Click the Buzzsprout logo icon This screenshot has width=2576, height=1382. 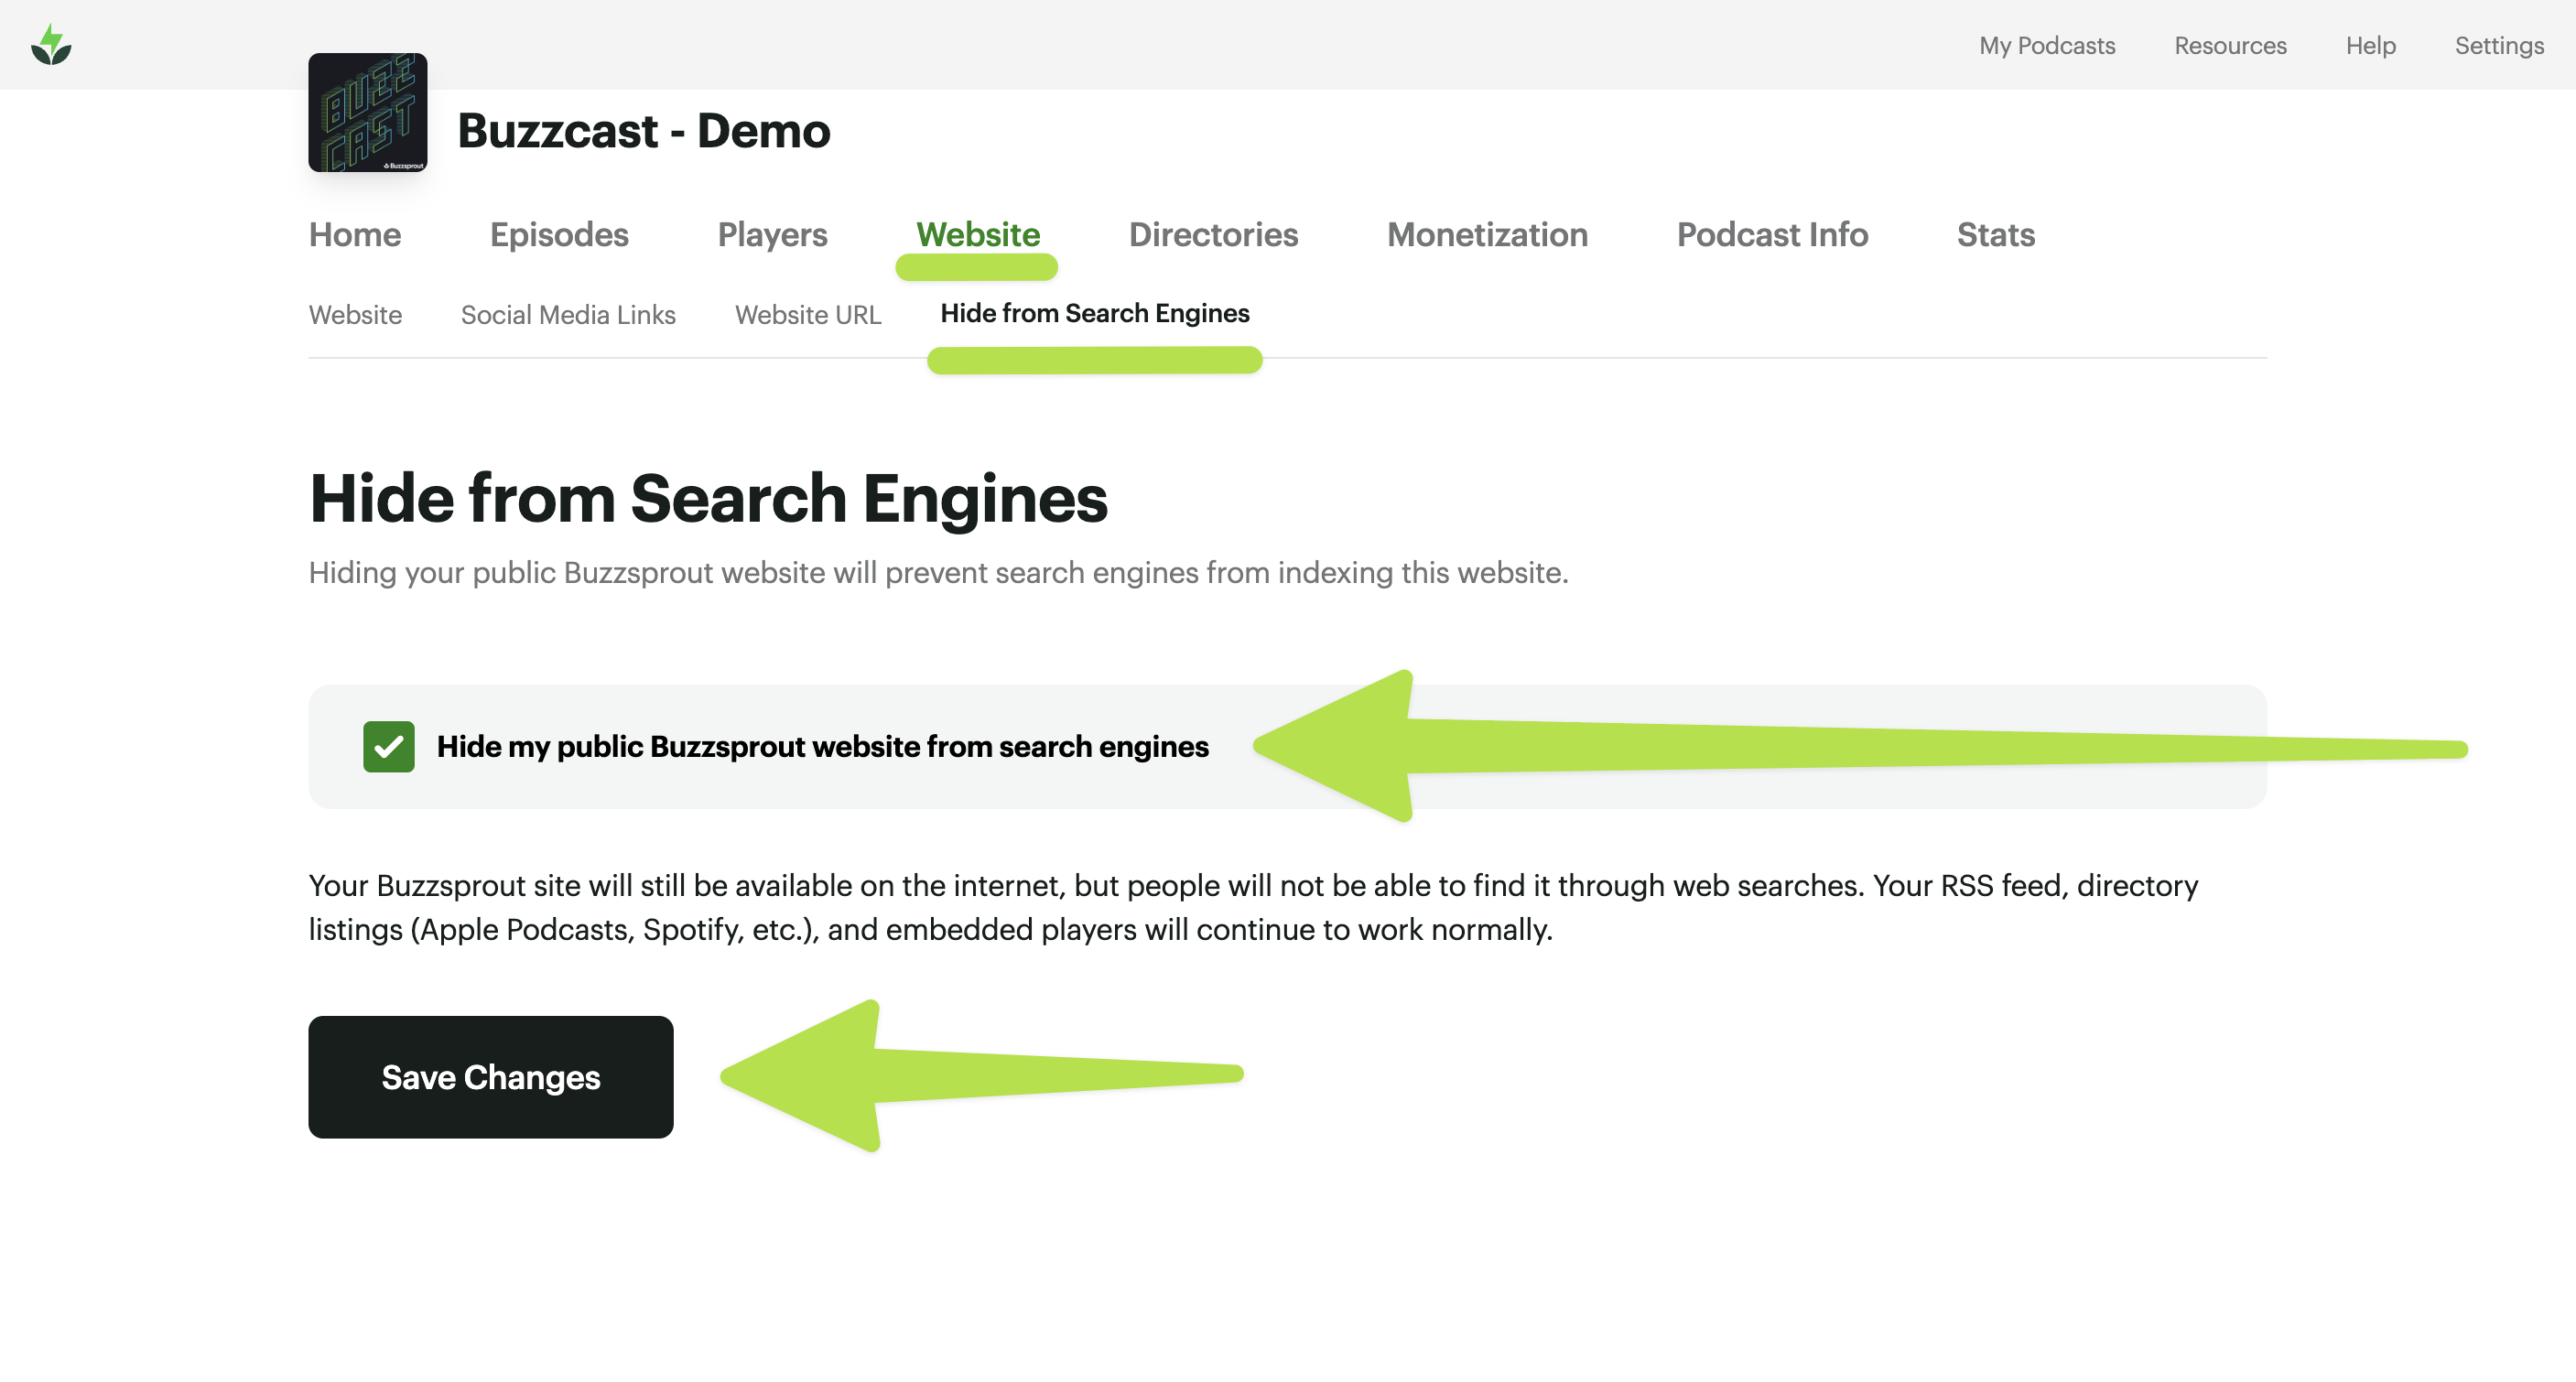point(51,45)
